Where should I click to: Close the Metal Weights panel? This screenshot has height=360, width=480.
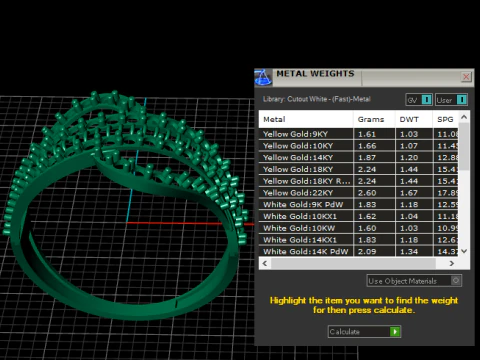coord(466,77)
